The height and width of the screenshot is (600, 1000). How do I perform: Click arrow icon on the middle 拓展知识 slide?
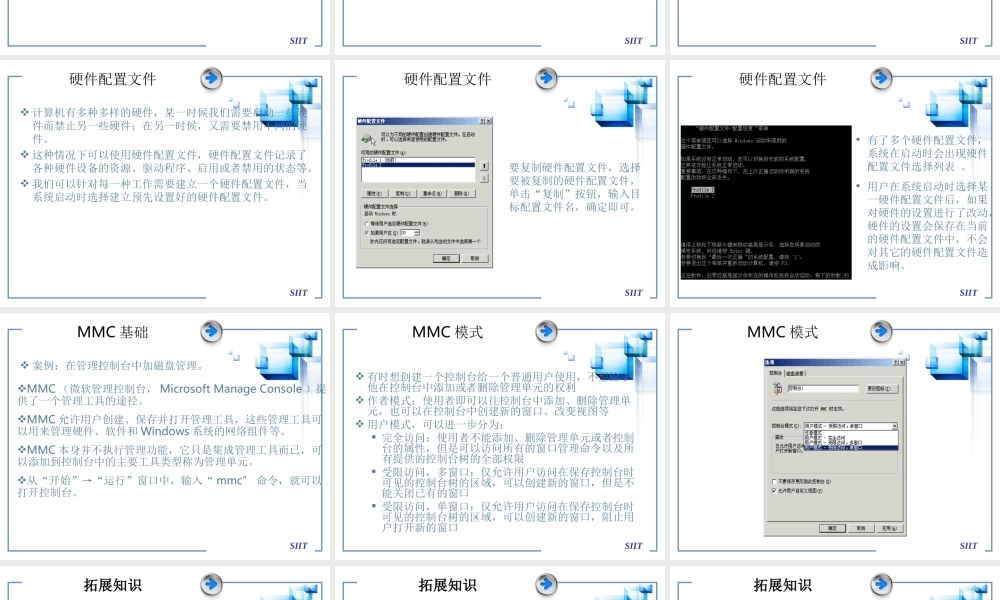546,583
